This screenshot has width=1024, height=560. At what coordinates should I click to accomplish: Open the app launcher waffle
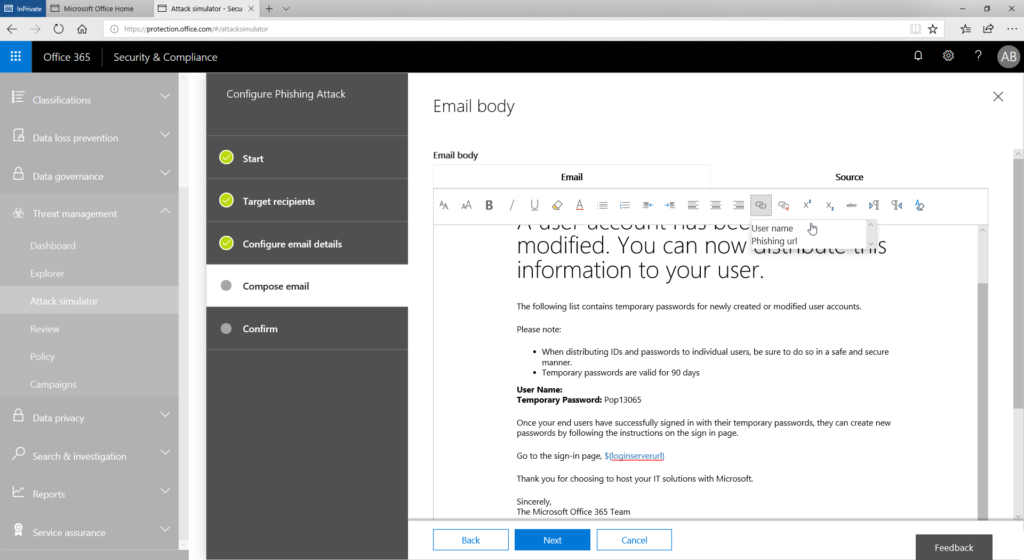(16, 57)
